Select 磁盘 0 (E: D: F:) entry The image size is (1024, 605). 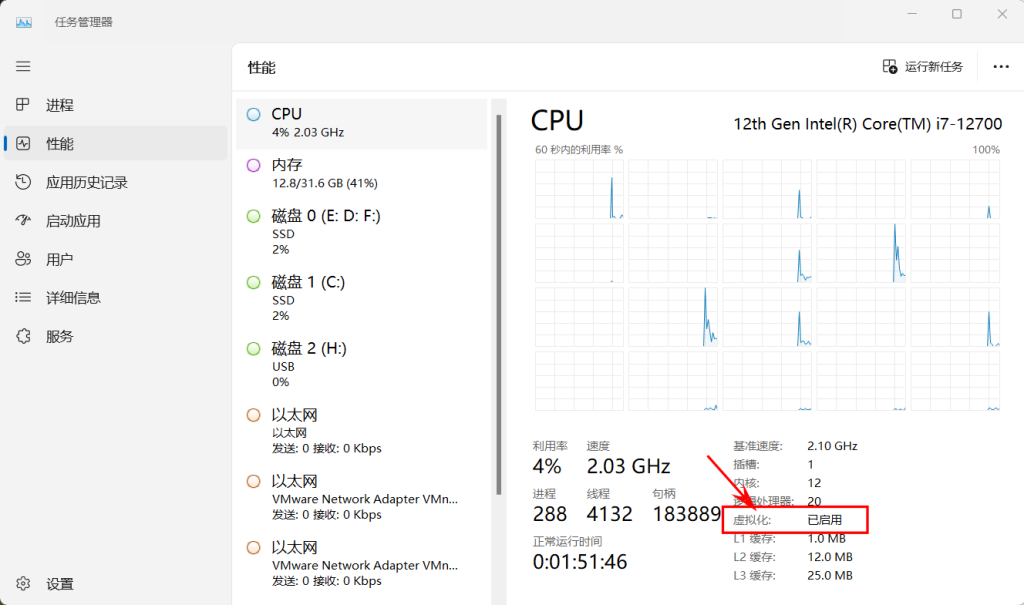(x=360, y=232)
